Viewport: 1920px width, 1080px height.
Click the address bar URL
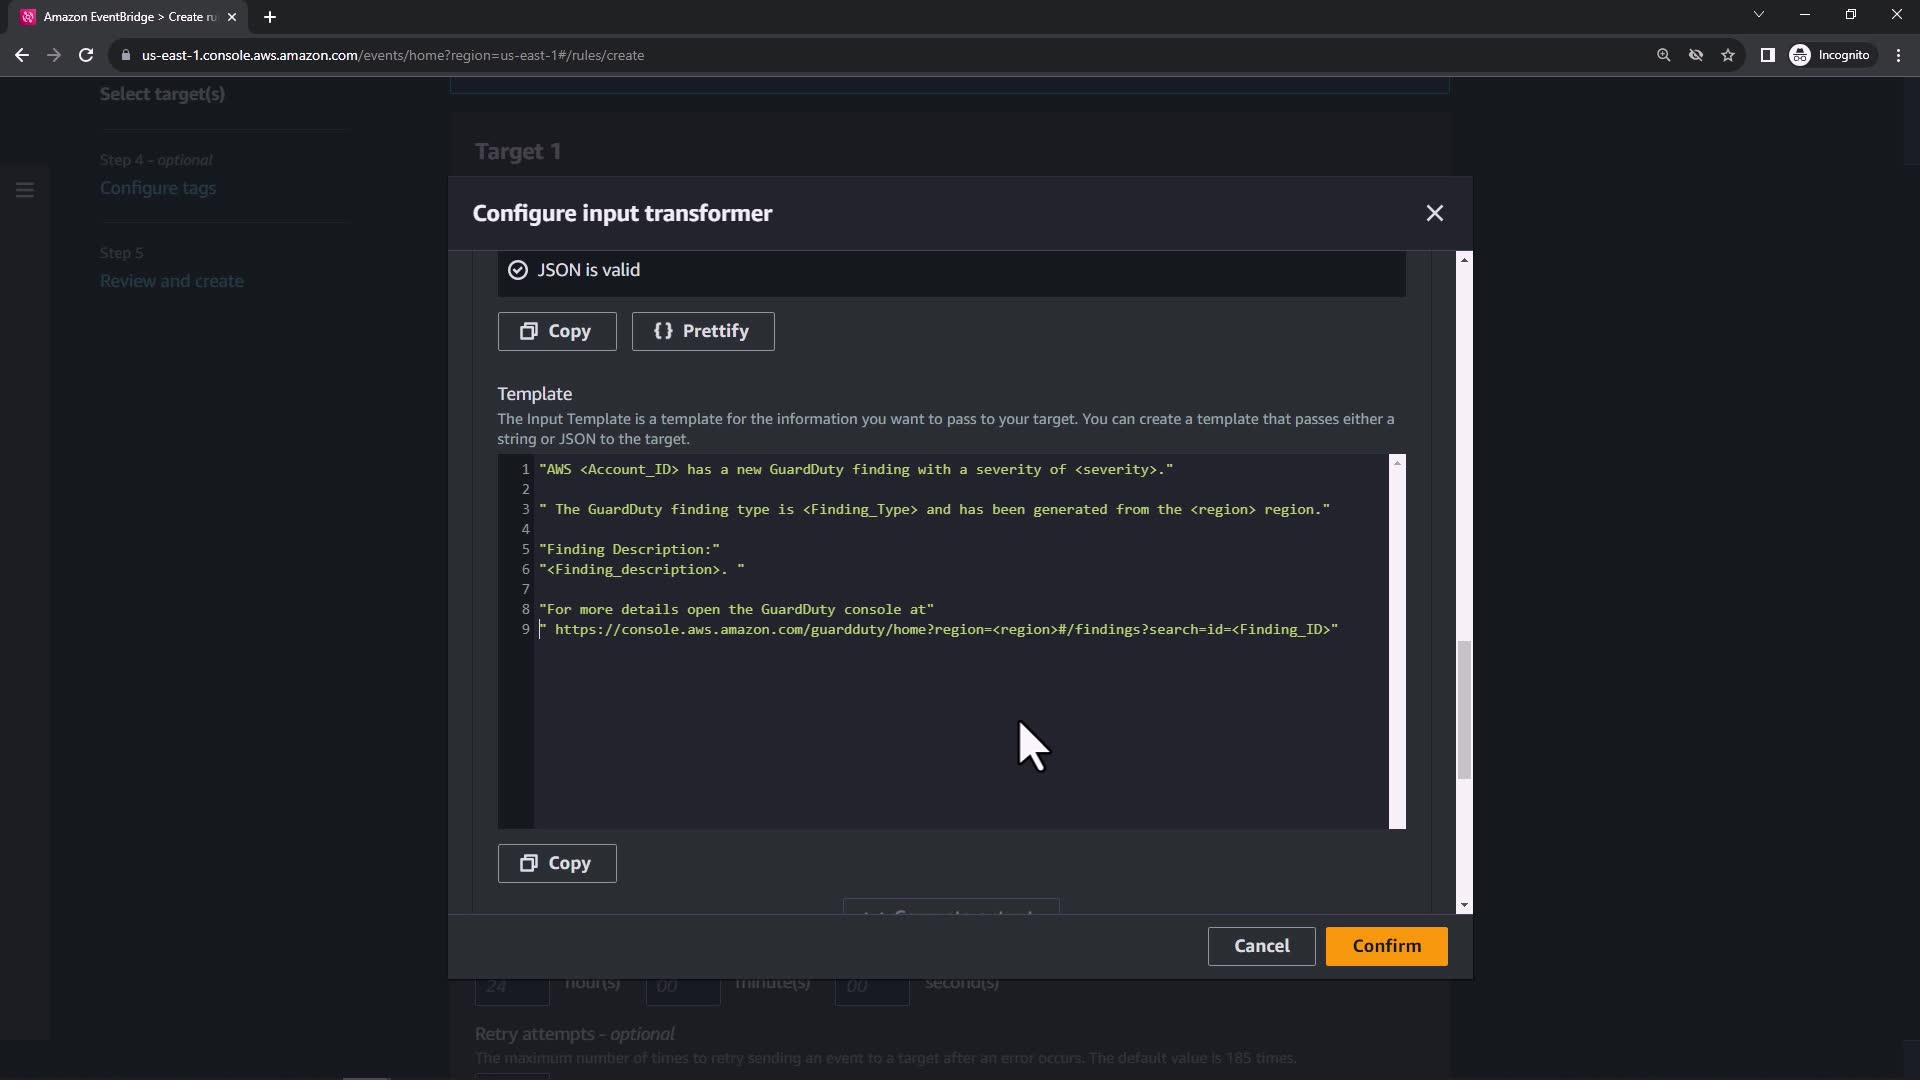pyautogui.click(x=392, y=55)
